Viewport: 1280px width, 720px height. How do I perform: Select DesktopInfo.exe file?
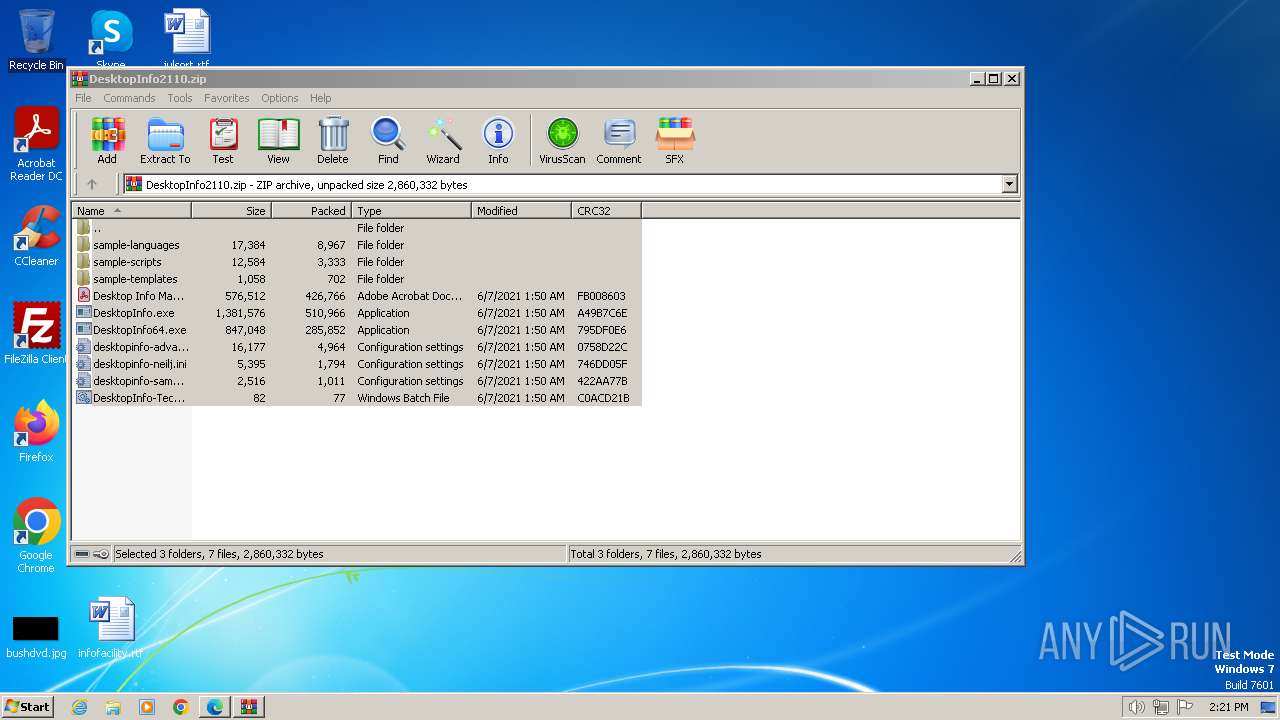click(x=356, y=313)
